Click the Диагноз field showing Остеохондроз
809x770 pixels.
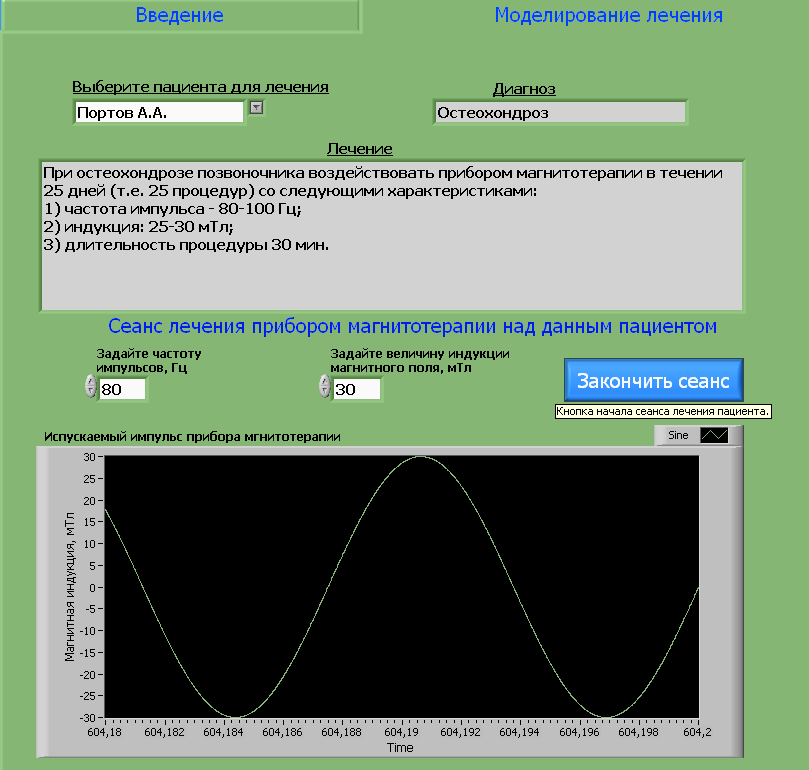coord(560,113)
